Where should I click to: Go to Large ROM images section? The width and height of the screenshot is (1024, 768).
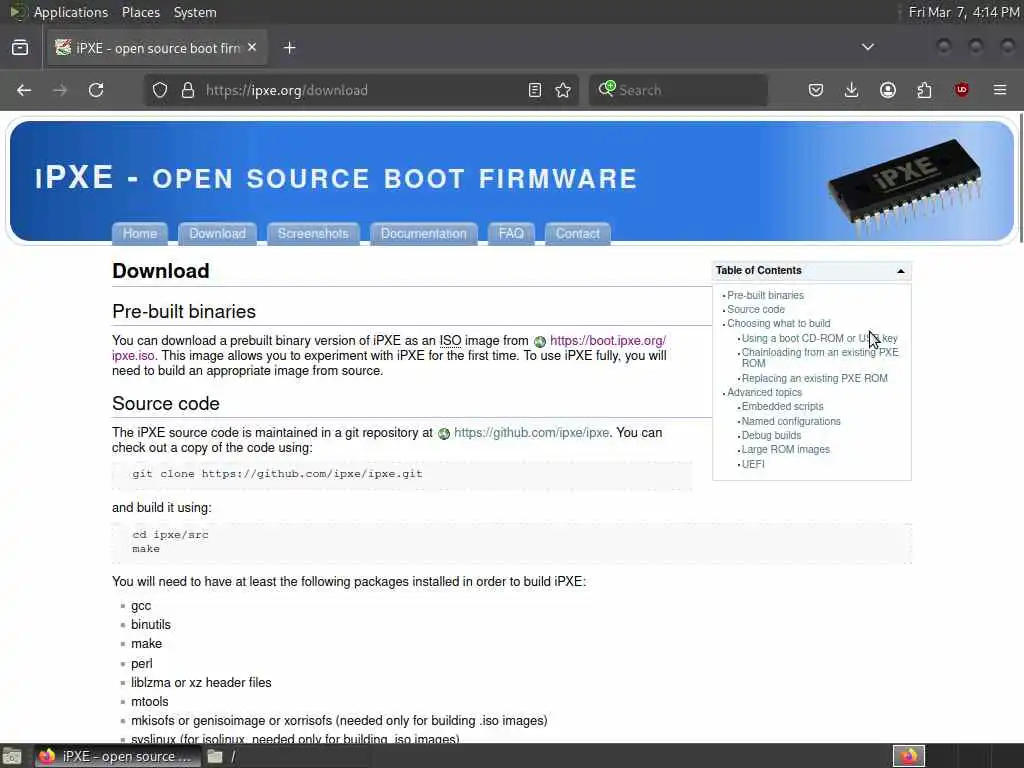point(786,449)
